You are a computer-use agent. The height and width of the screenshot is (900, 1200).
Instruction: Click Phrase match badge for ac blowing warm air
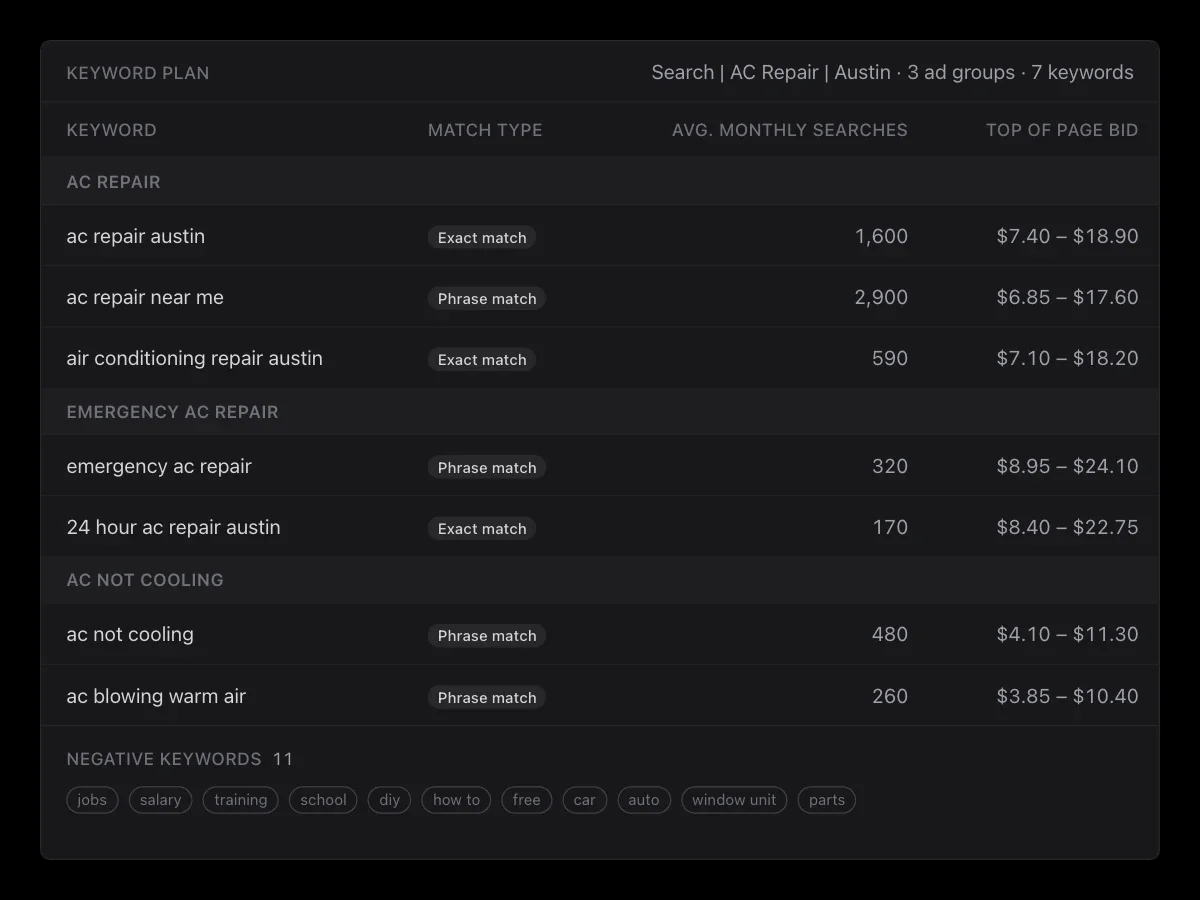pyautogui.click(x=487, y=698)
